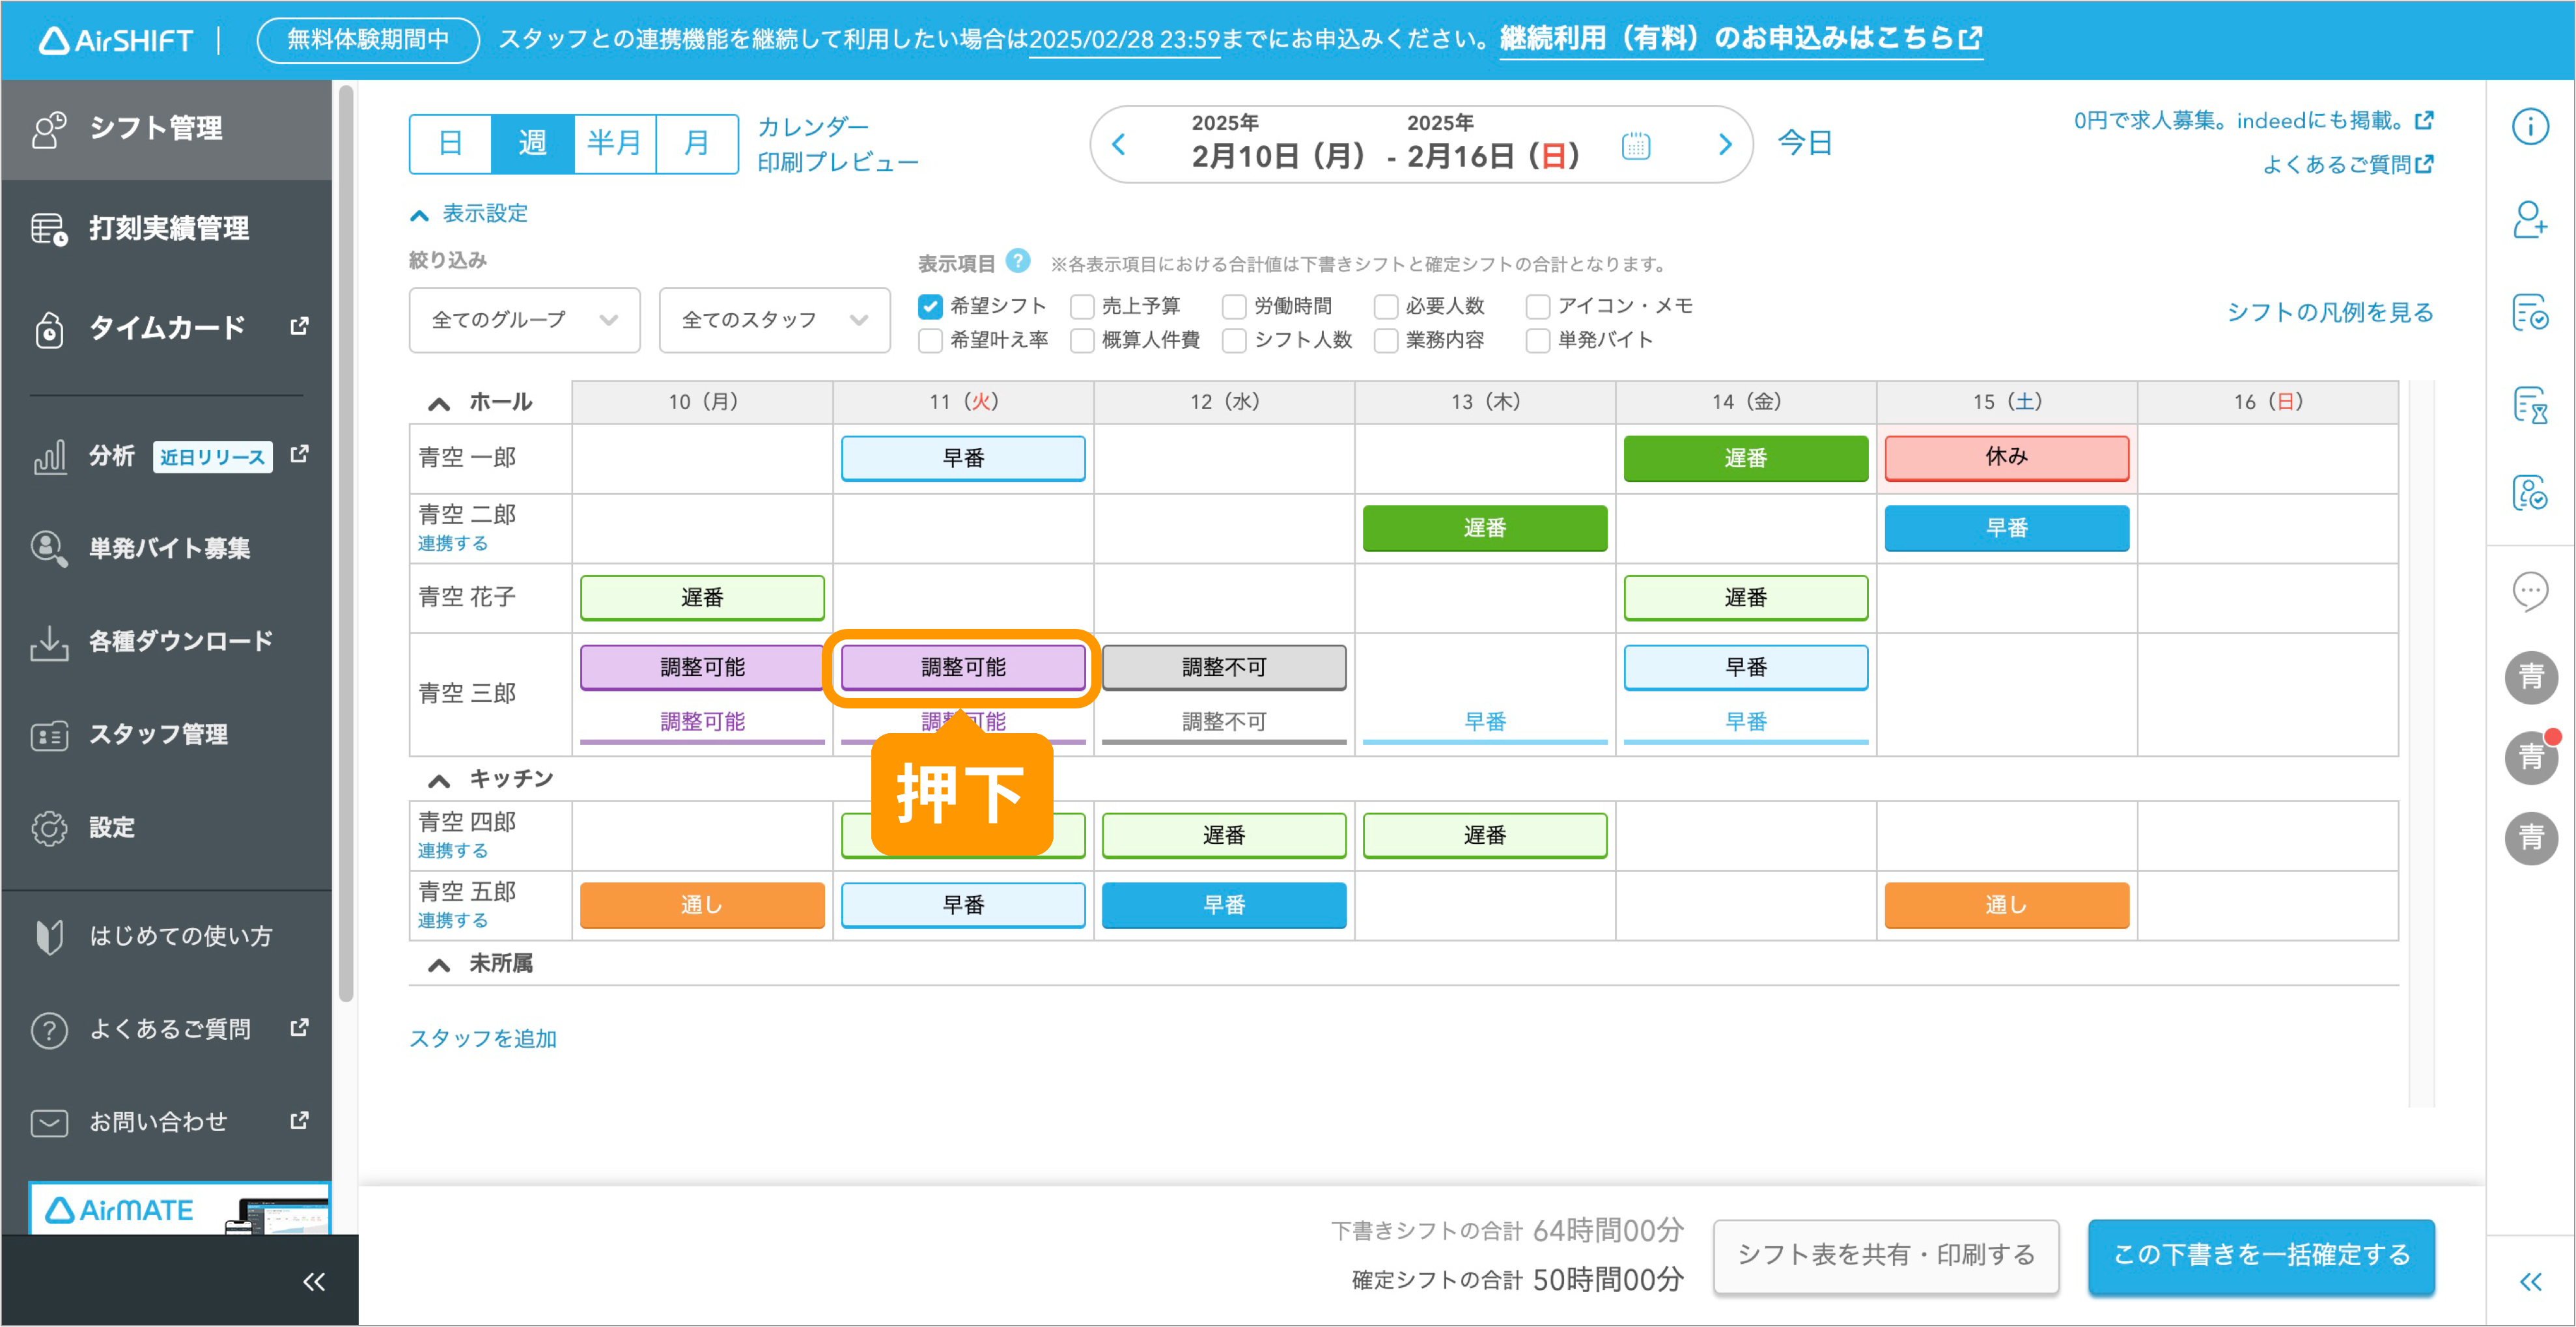This screenshot has width=2576, height=1327.
Task: Open the スタッフ管理 ID card icon
Action: [x=49, y=735]
